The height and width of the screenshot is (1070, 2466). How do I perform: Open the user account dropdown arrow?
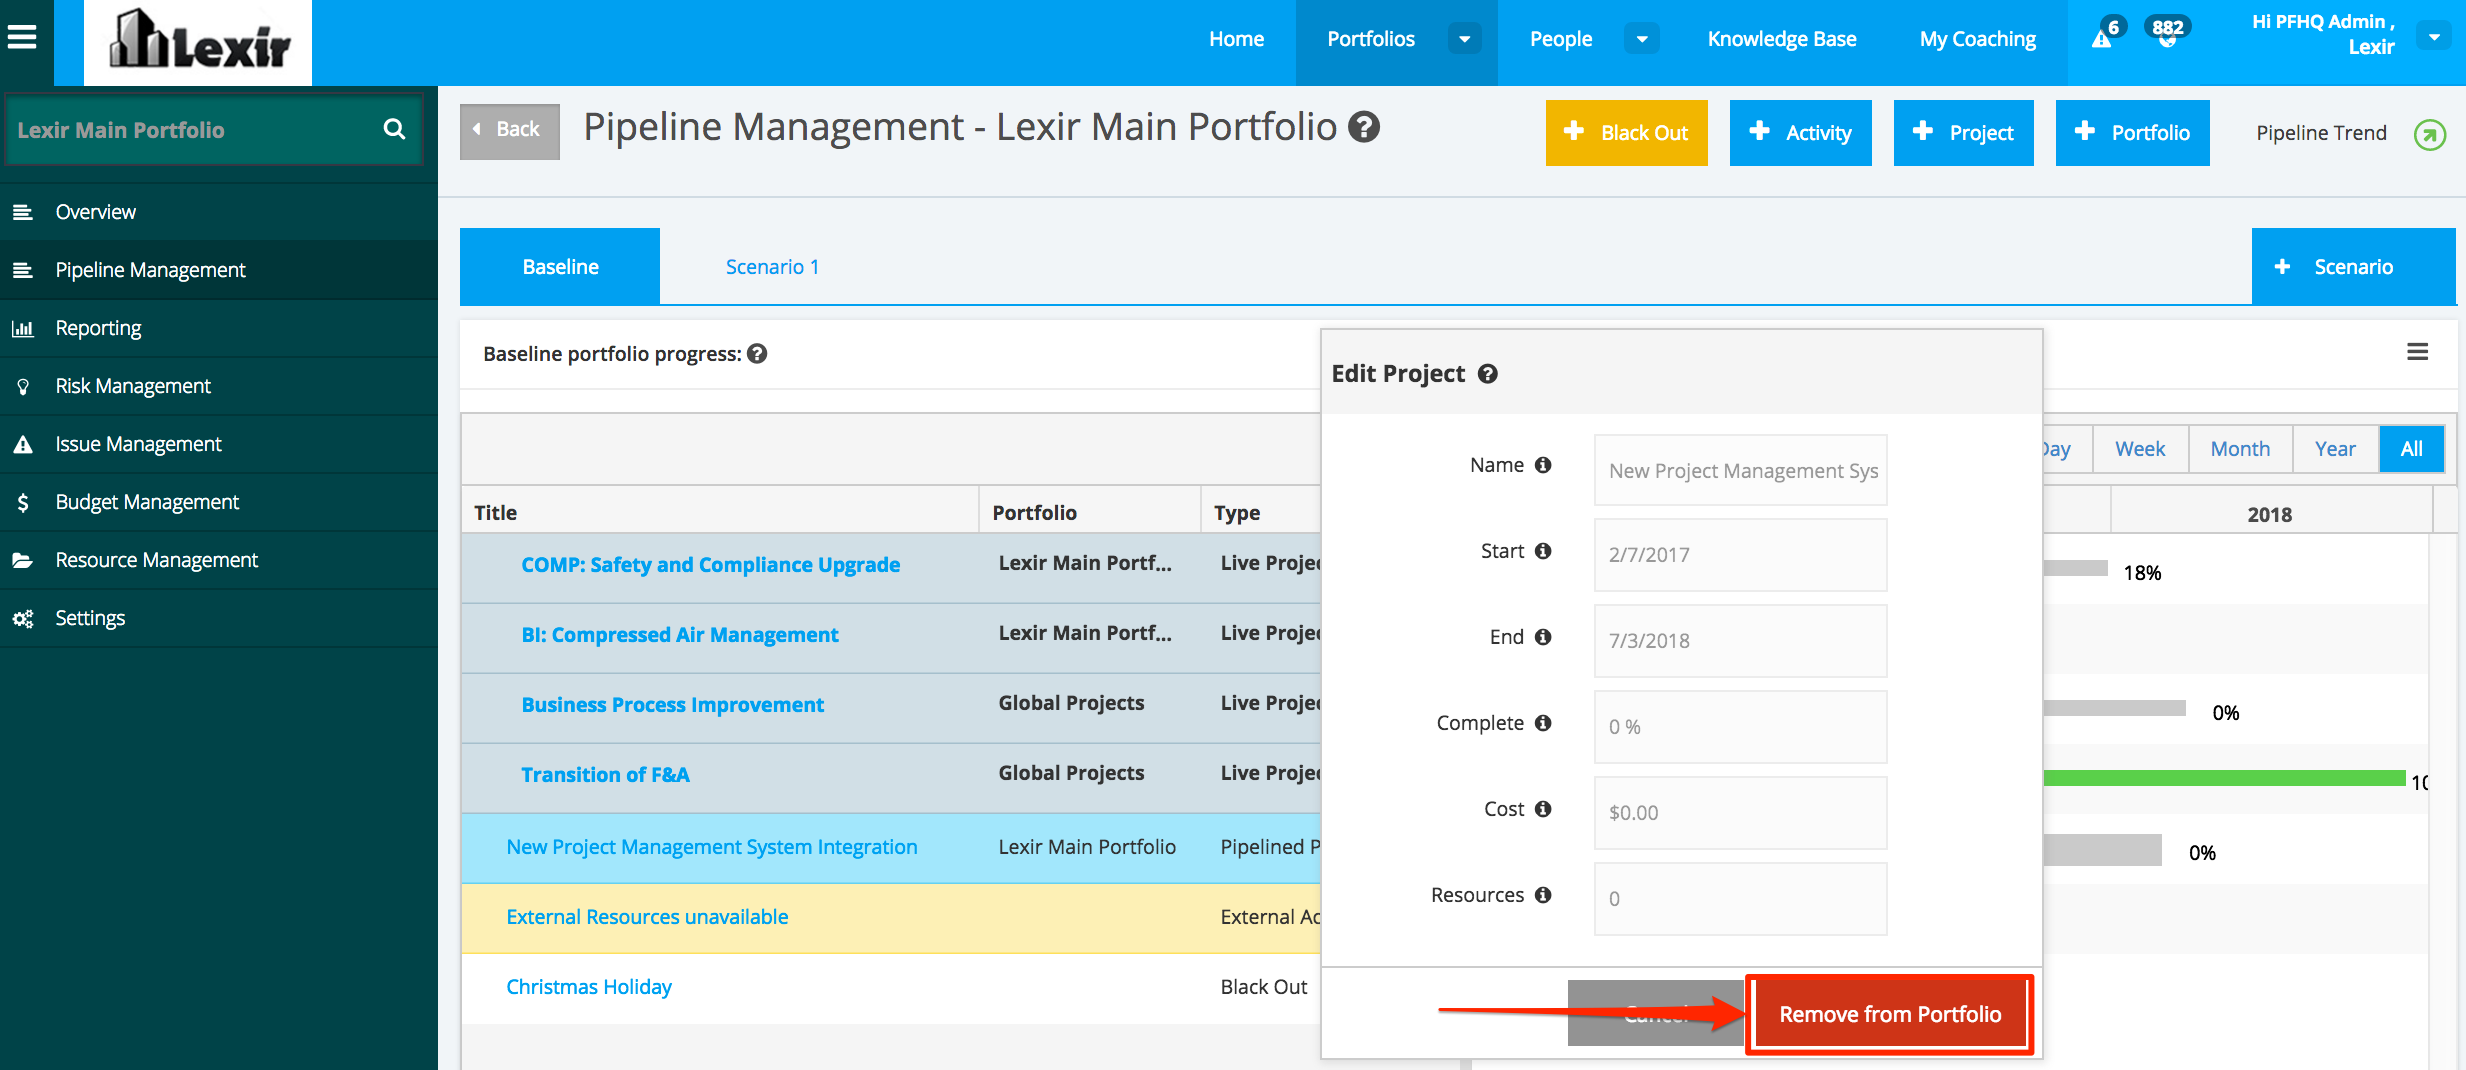[x=2434, y=37]
